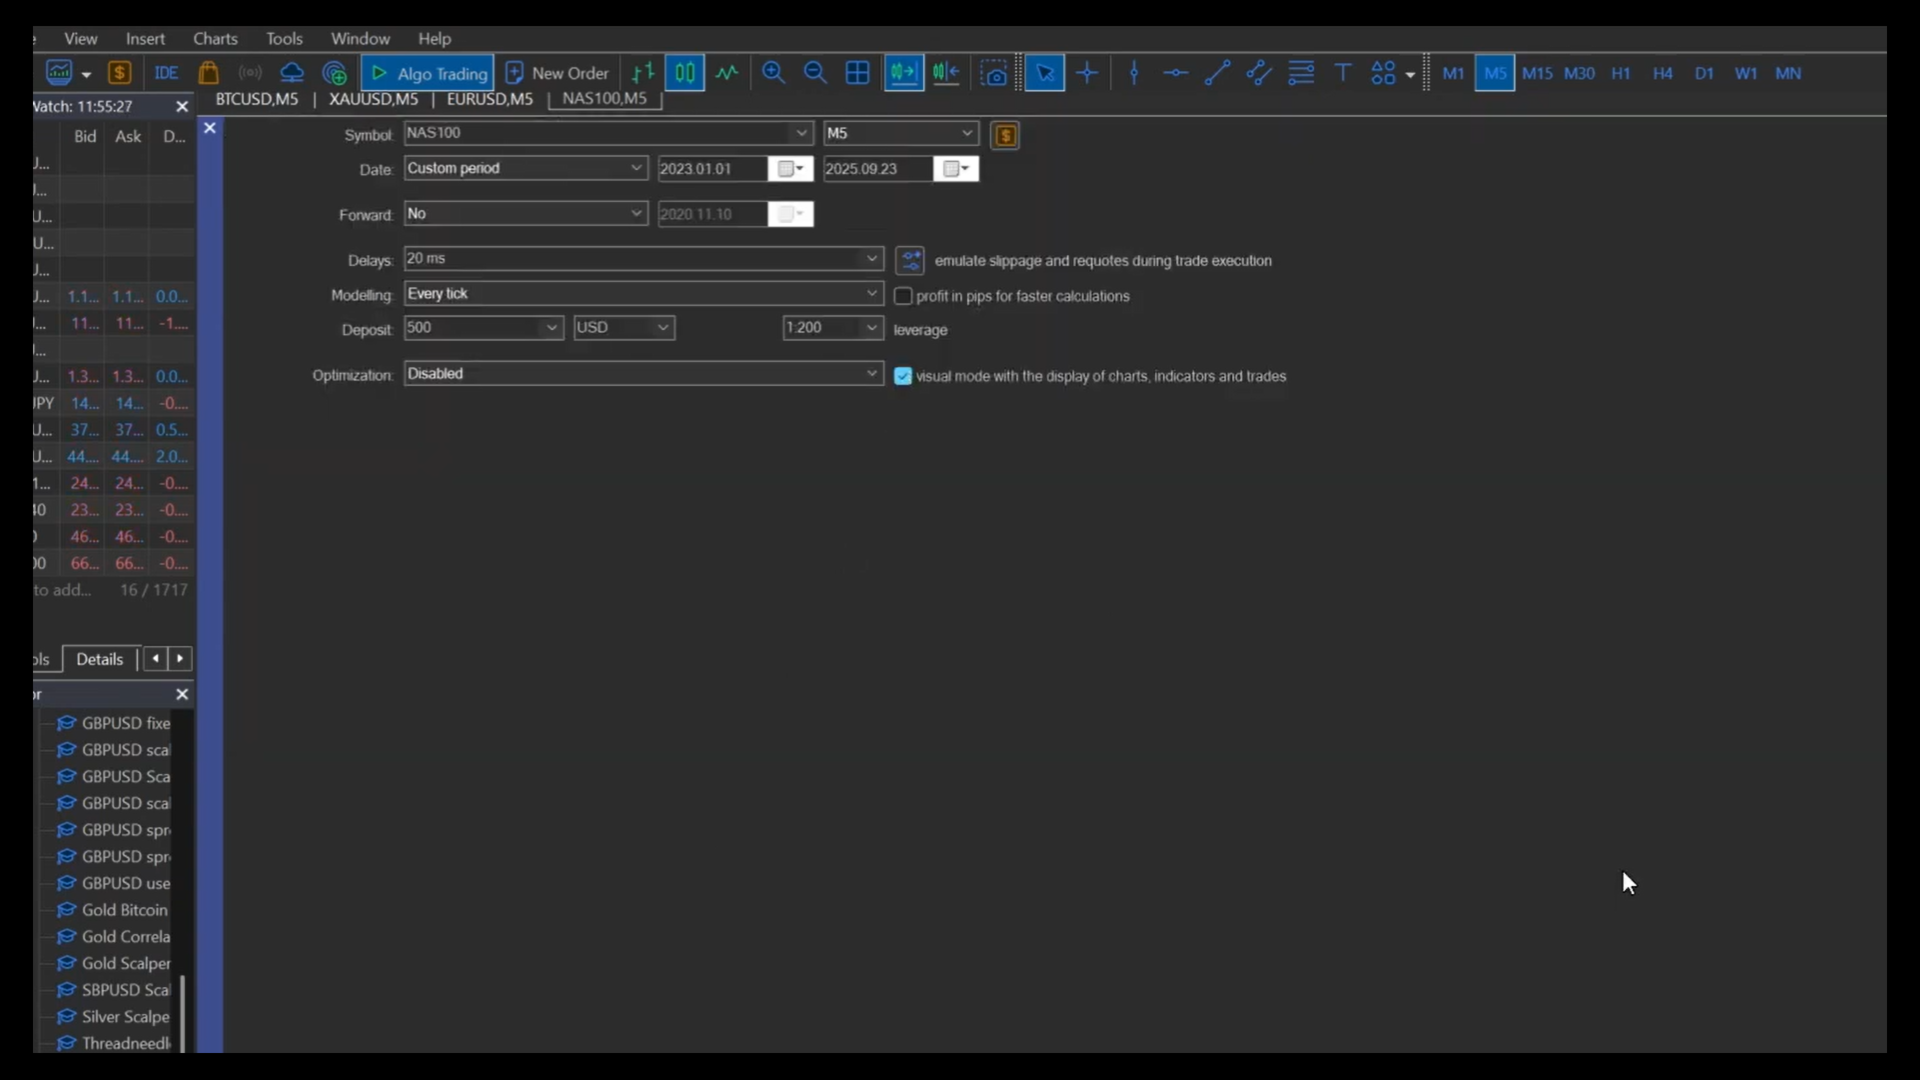The image size is (1920, 1080).
Task: Select the crosshair tool
Action: [1088, 73]
